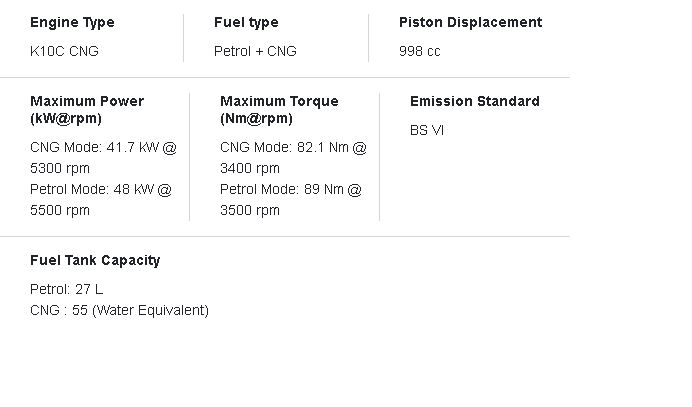The image size is (692, 407).
Task: Click the Engine Type heading
Action: tap(72, 22)
